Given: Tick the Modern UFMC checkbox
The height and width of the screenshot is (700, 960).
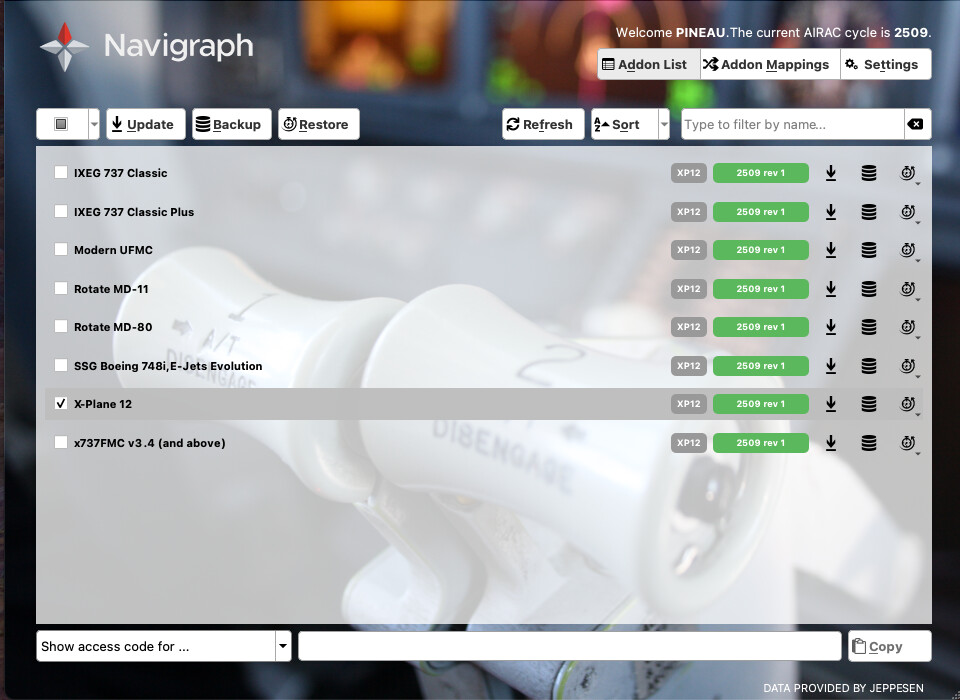Looking at the screenshot, I should (61, 249).
